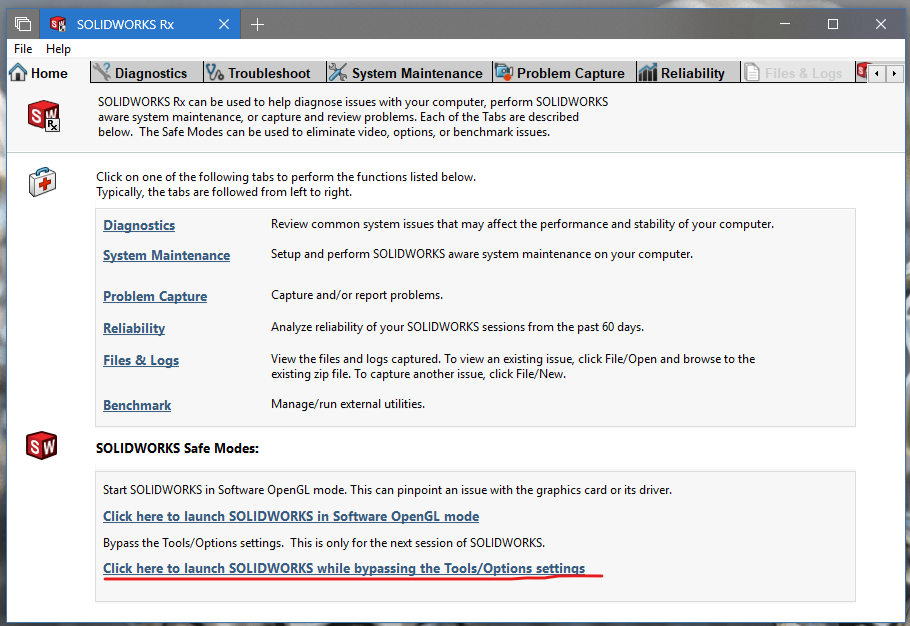Screen dimensions: 910x626
Task: Open the Benchmark link
Action: tap(137, 405)
